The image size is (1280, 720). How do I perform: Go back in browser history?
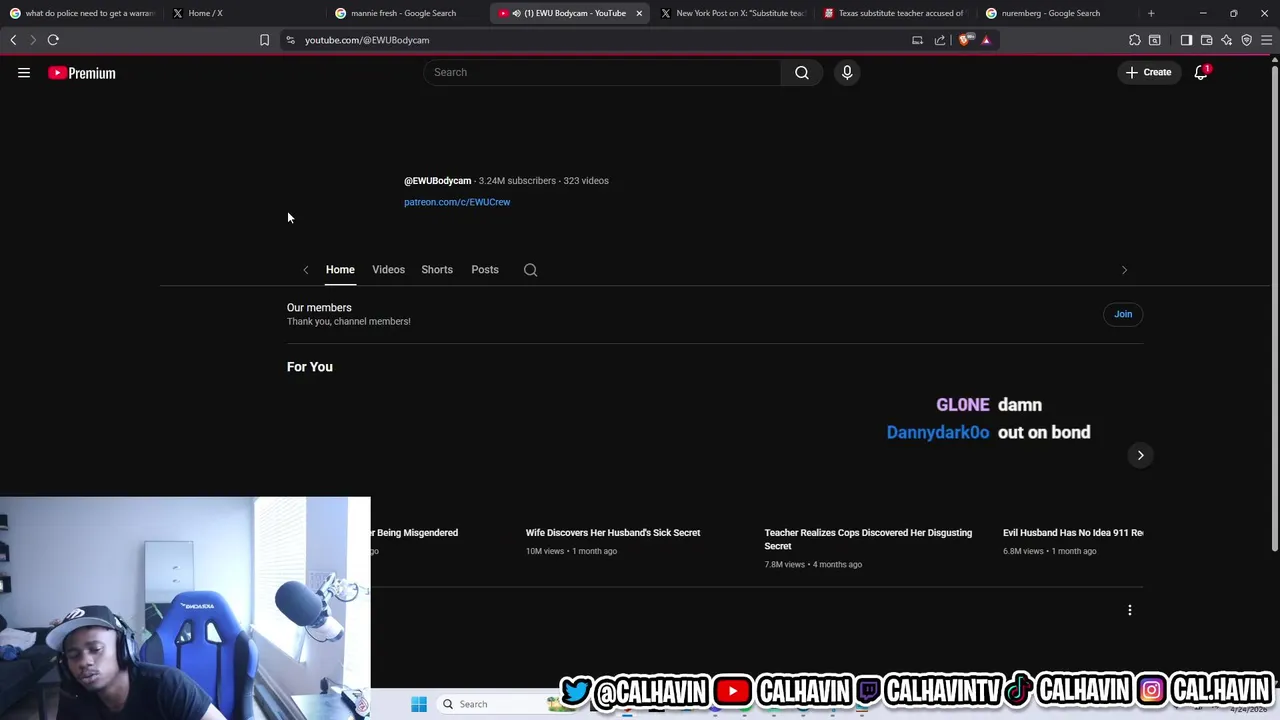click(x=13, y=40)
